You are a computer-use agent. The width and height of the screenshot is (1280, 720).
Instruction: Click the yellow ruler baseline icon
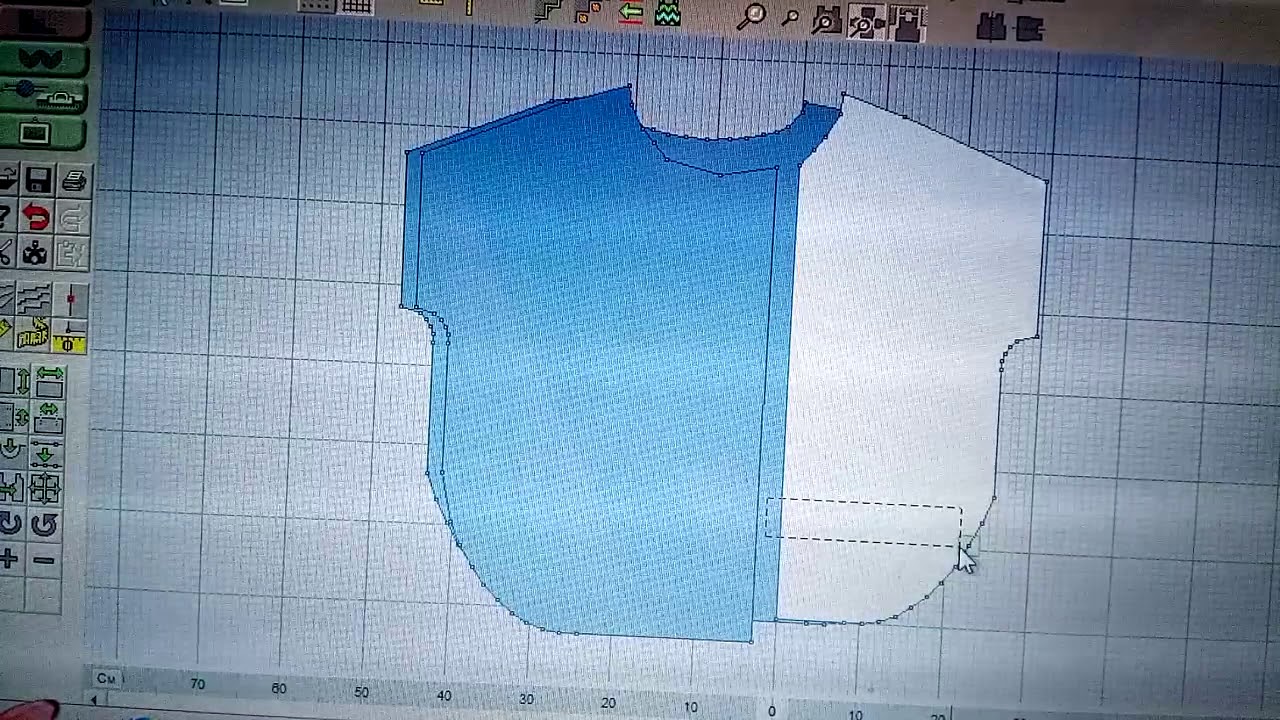[x=70, y=338]
